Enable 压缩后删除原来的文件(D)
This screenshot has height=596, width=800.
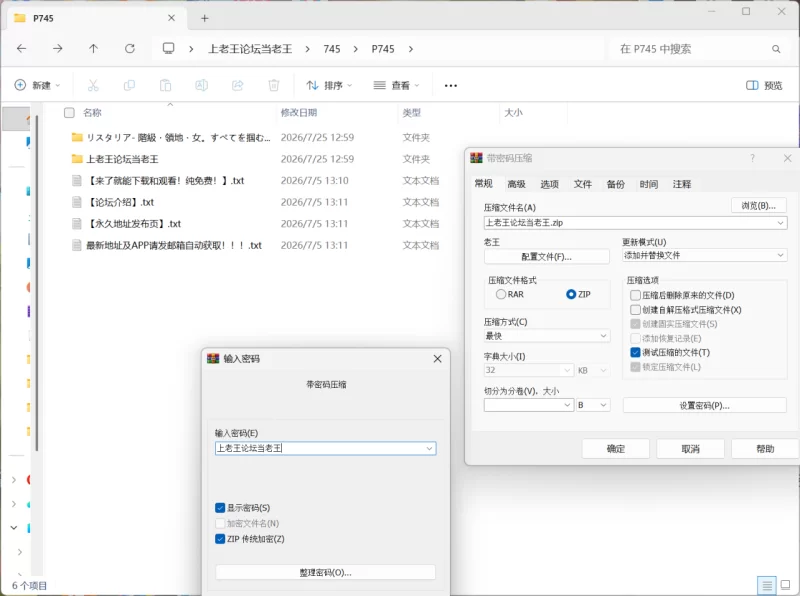(x=635, y=295)
